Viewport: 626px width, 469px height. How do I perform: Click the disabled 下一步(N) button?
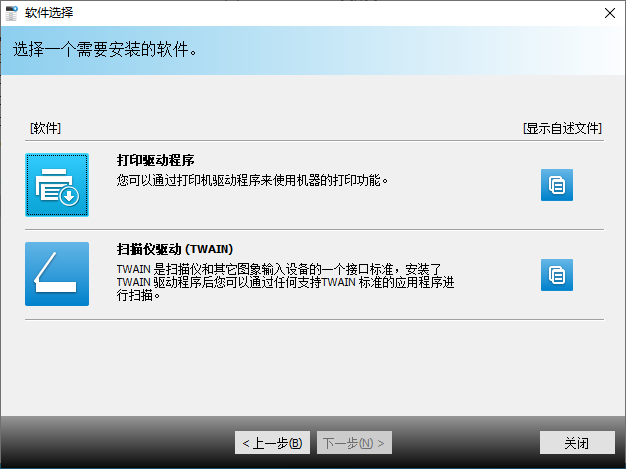[x=354, y=443]
